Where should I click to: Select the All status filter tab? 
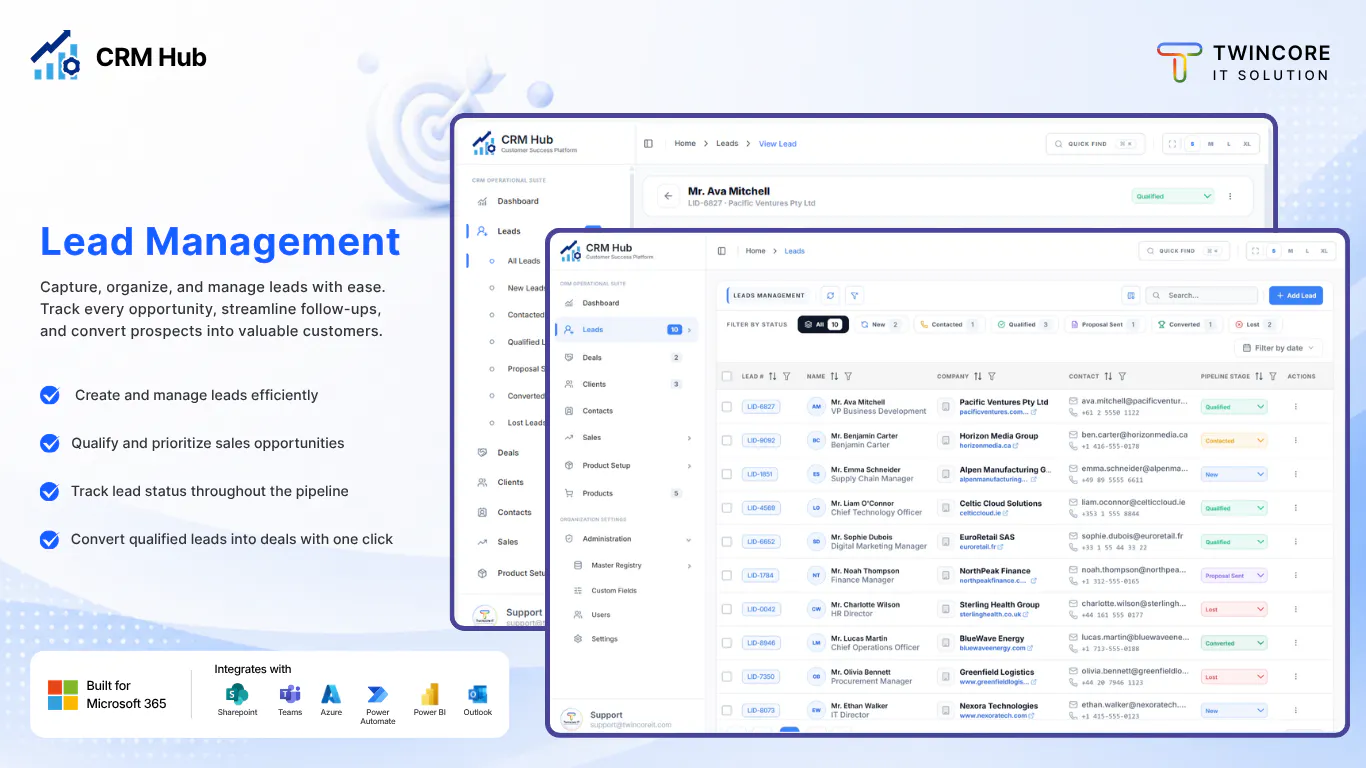tap(823, 324)
